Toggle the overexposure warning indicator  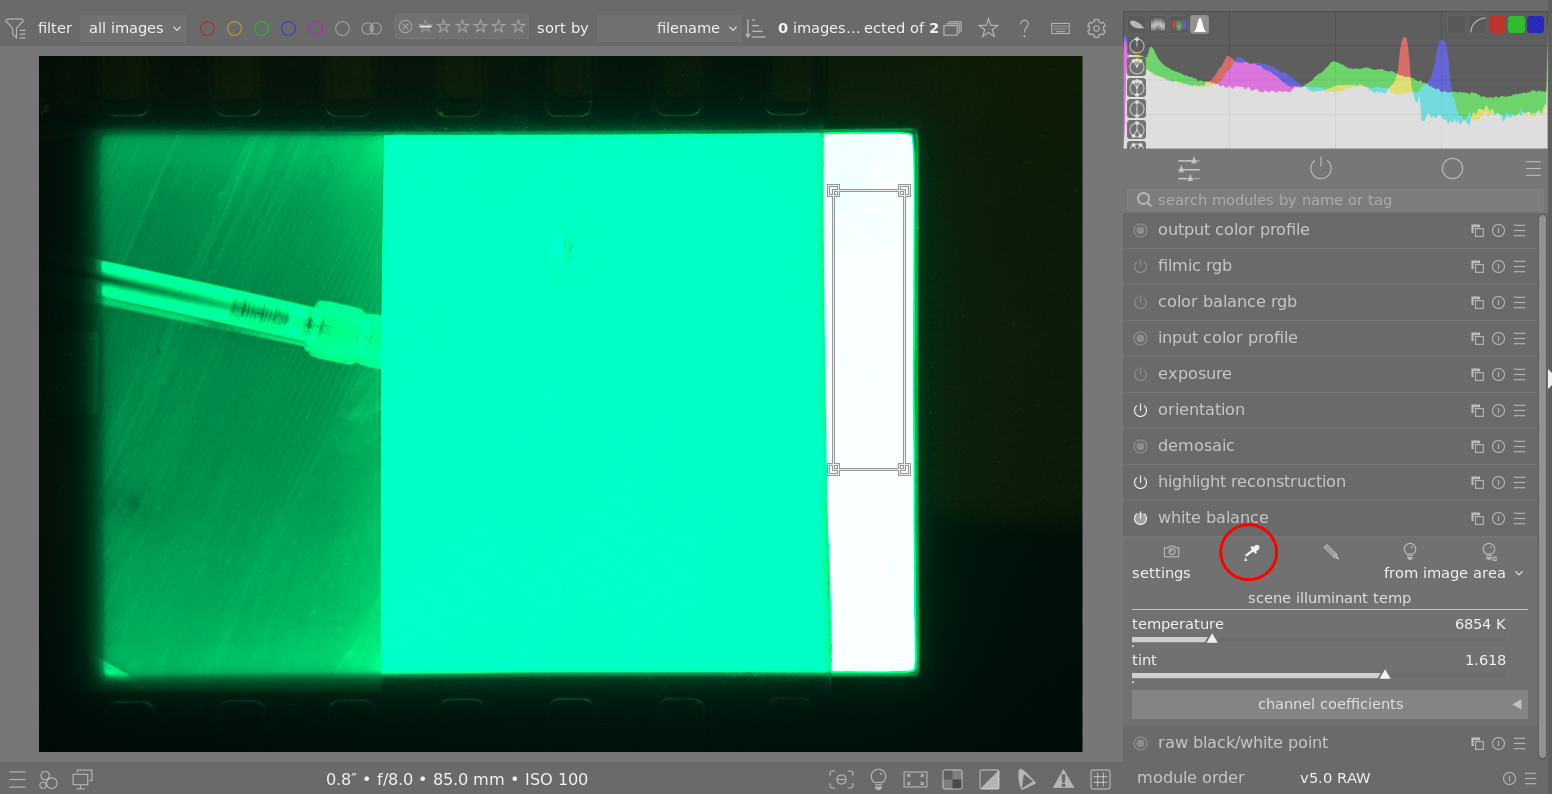tap(989, 779)
